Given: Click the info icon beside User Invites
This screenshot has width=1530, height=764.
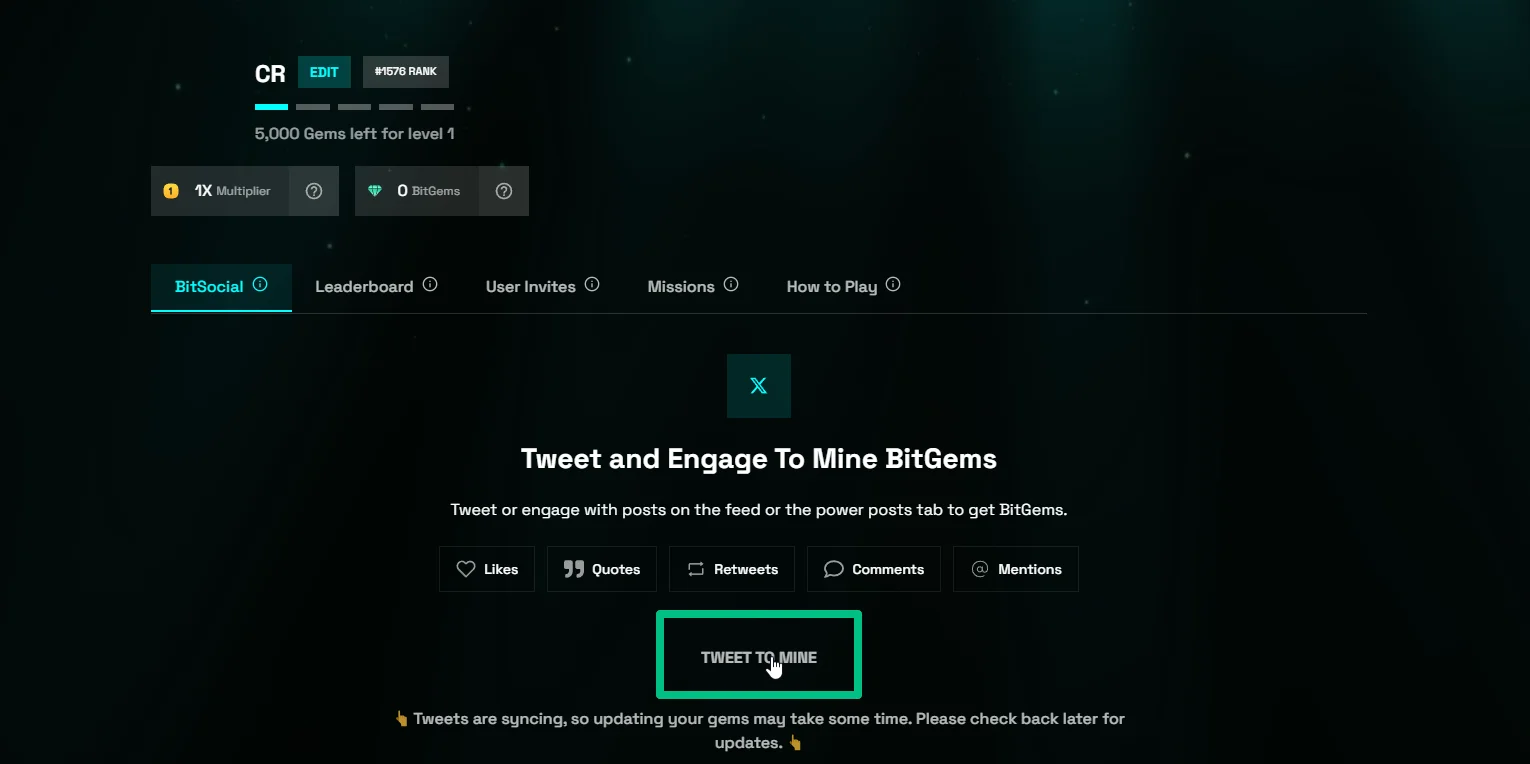Looking at the screenshot, I should [592, 284].
